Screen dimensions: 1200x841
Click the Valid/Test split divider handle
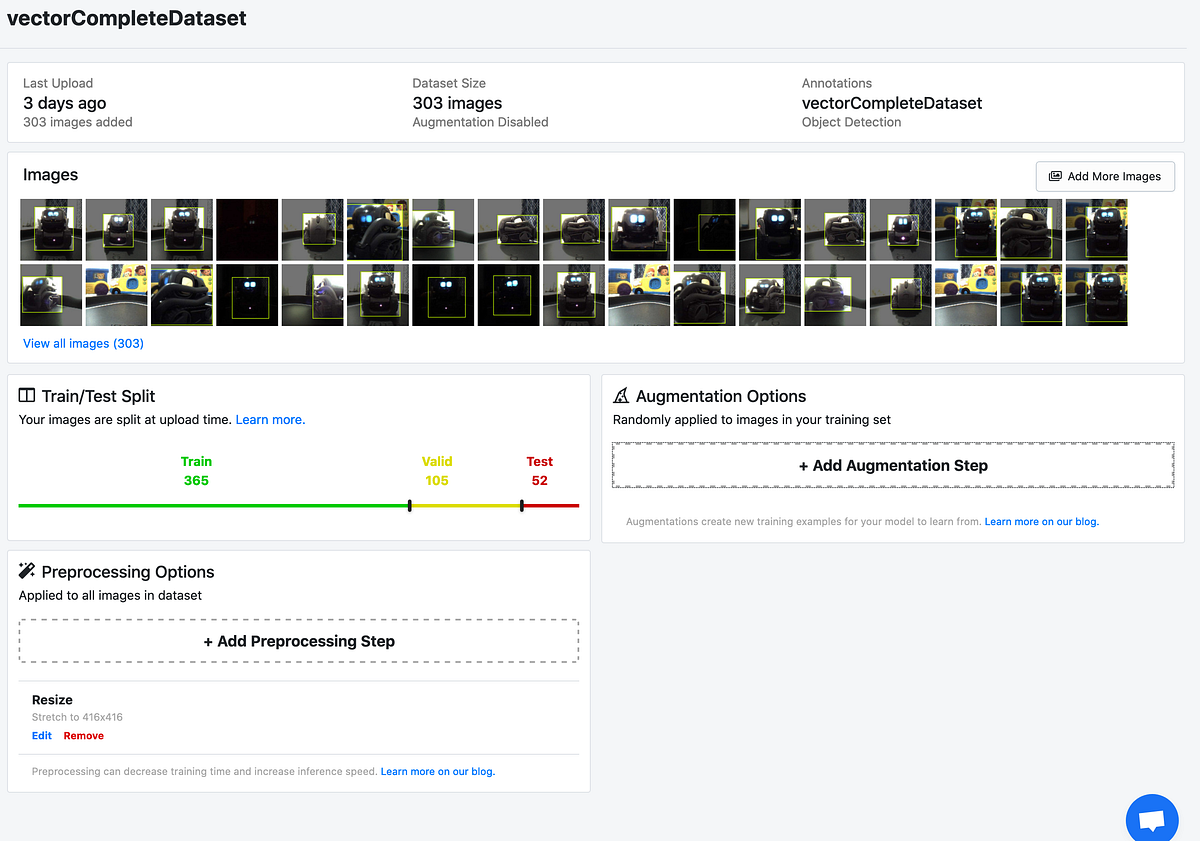[x=521, y=506]
